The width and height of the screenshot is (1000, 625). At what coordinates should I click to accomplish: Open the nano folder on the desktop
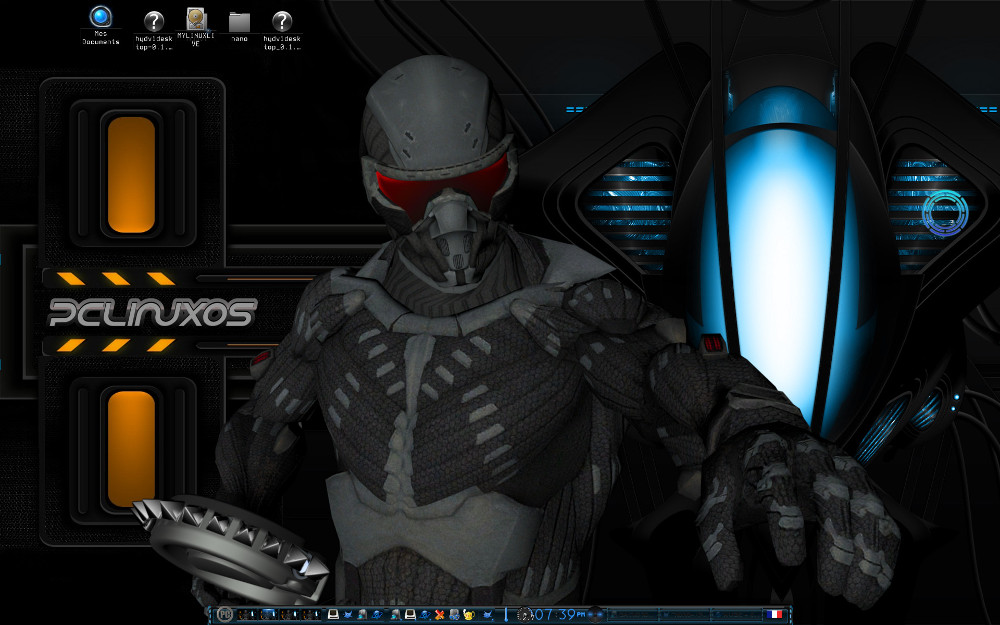[x=239, y=27]
